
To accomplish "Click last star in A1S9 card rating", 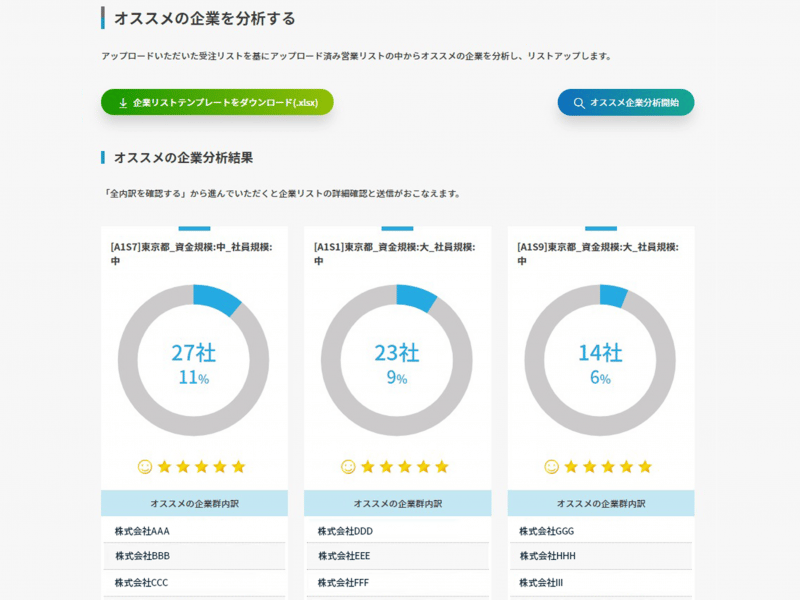I will pyautogui.click(x=645, y=466).
